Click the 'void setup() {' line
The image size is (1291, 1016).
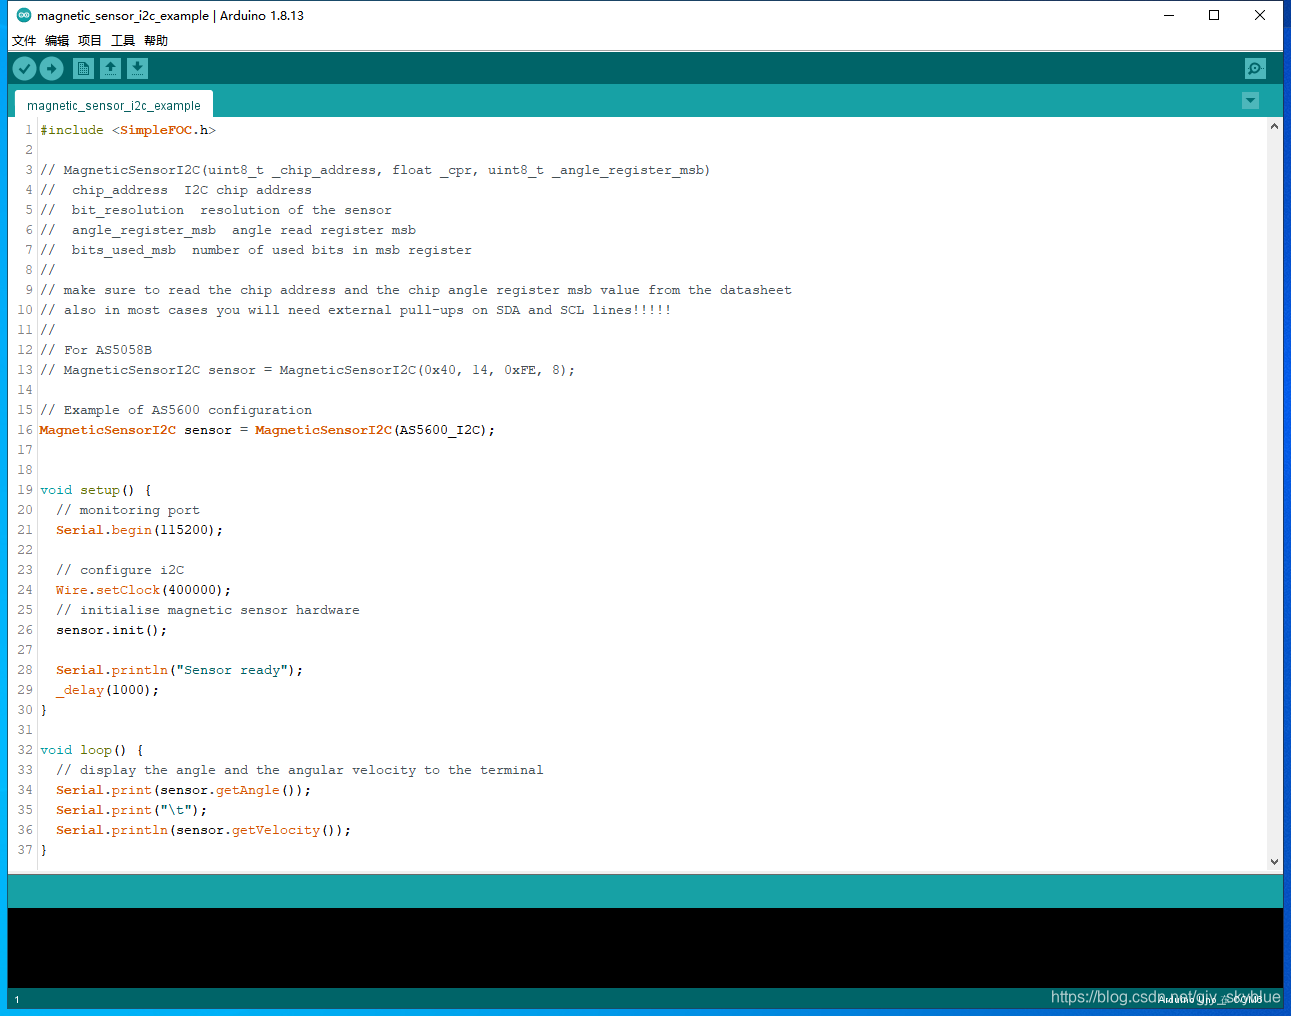[x=96, y=490]
